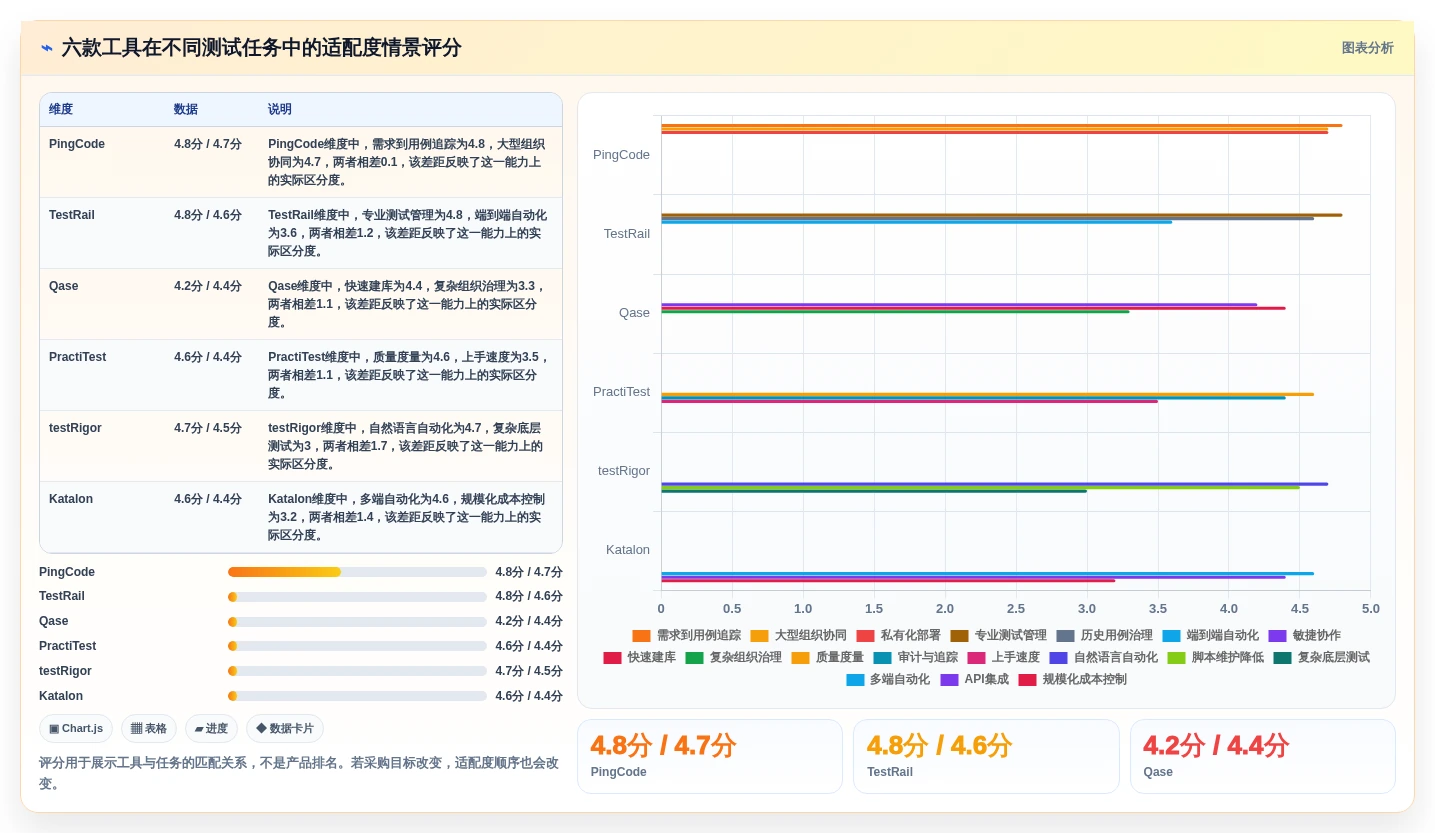Select the PractiTest table row name
The image size is (1435, 833).
77,357
